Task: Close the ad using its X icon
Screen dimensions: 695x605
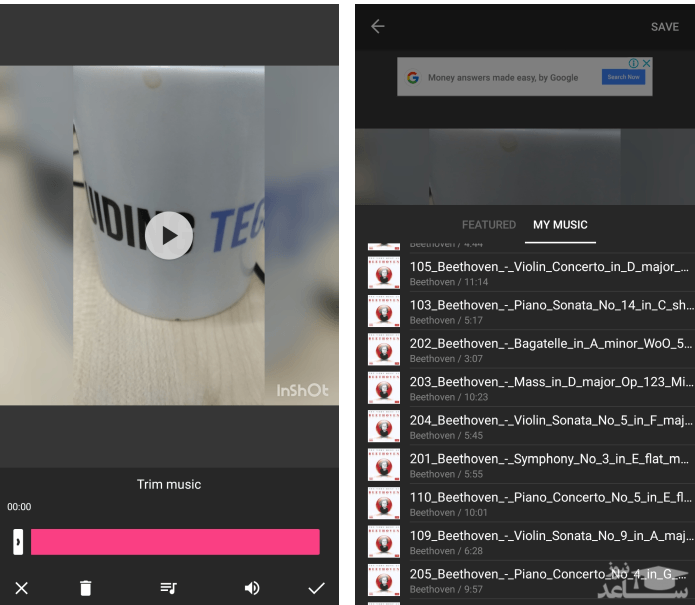Action: (646, 63)
